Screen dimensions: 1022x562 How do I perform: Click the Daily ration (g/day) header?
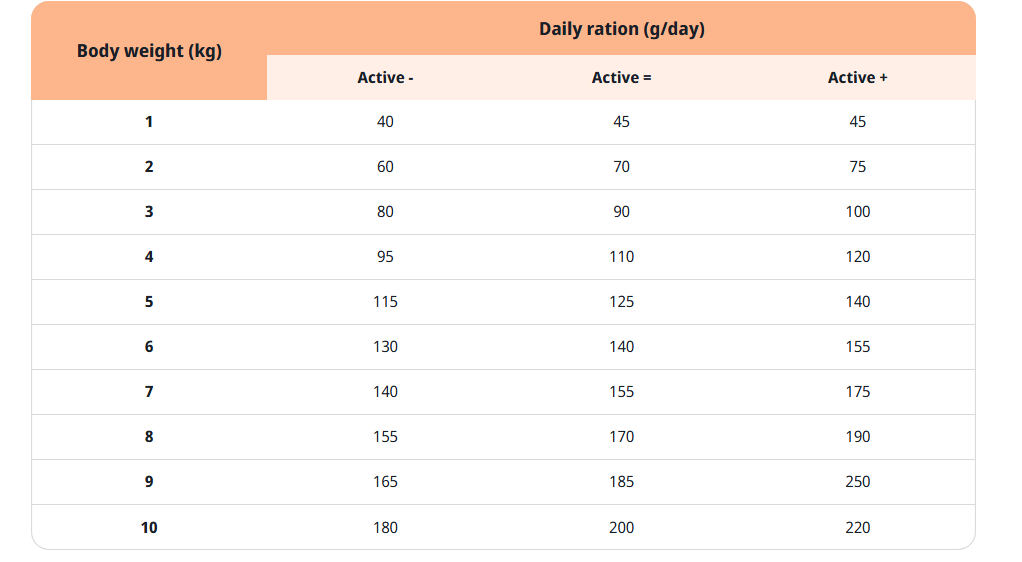click(x=621, y=29)
